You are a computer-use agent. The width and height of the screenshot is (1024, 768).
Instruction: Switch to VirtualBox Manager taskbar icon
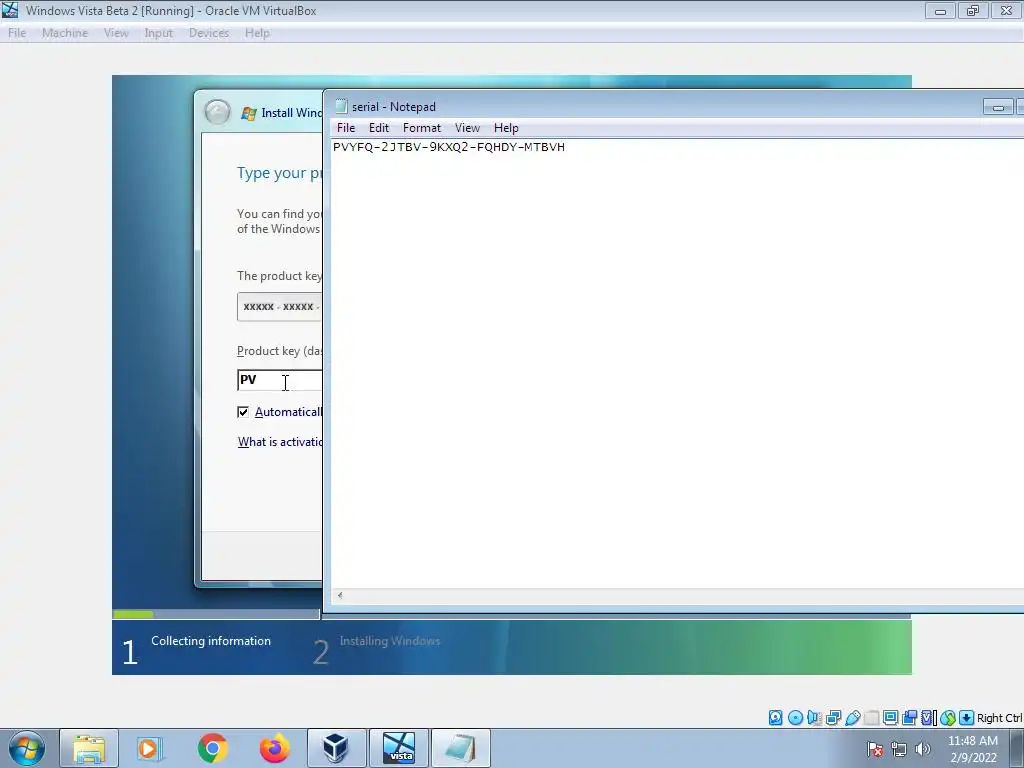pyautogui.click(x=336, y=748)
